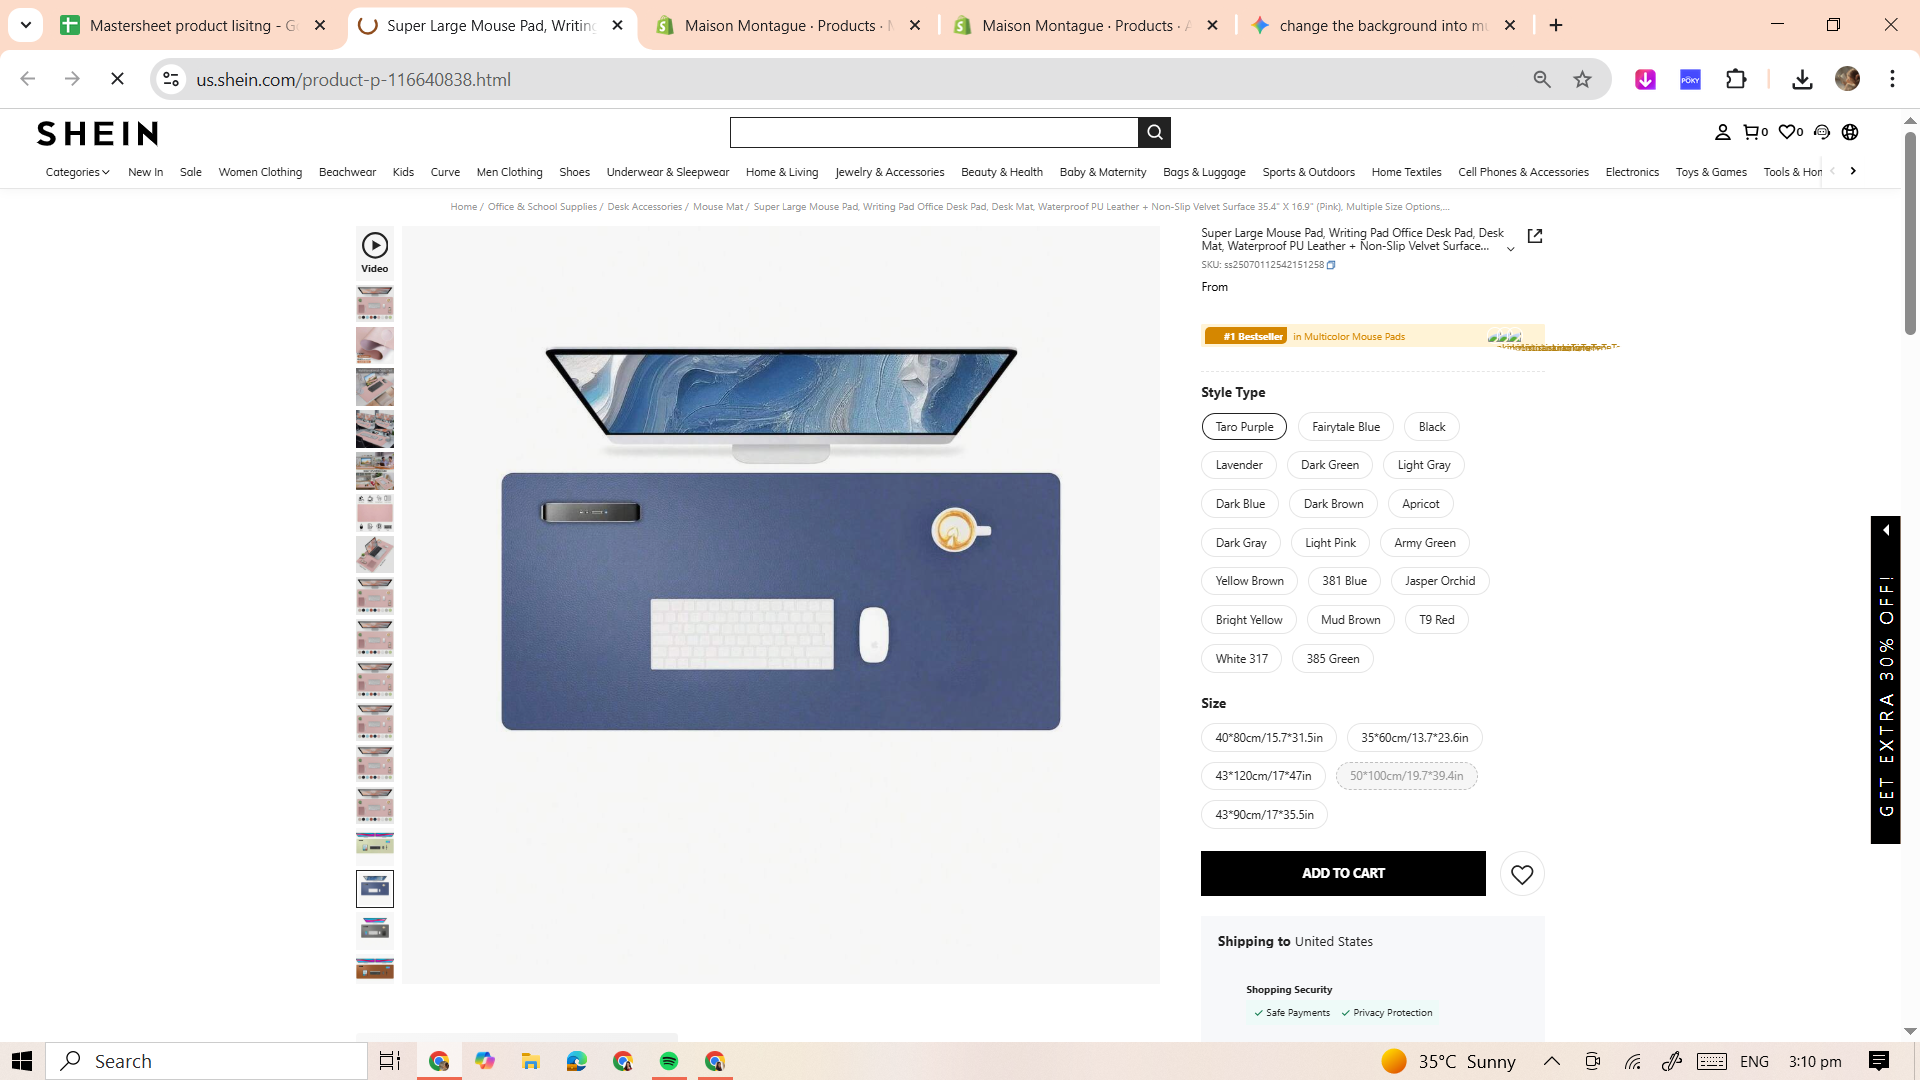Expand the Categories dropdown
Image resolution: width=1920 pixels, height=1080 pixels.
click(x=78, y=172)
